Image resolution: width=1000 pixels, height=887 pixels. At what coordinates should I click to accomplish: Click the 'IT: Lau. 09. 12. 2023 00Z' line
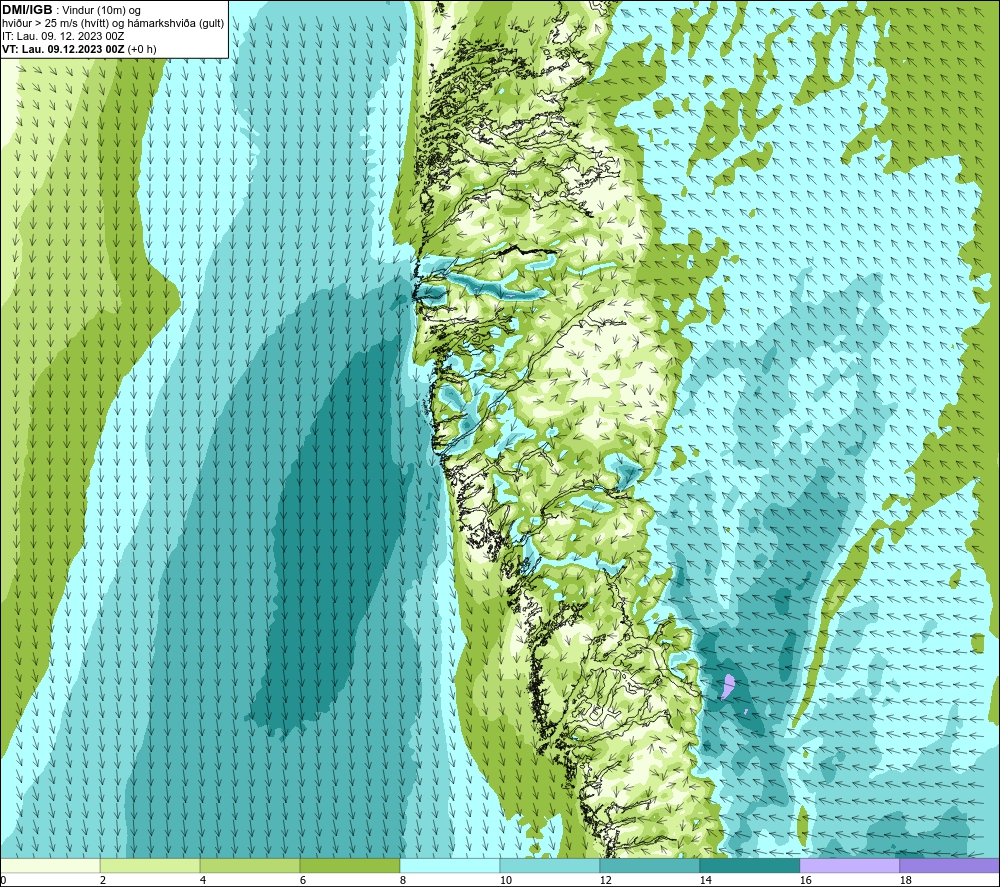(63, 36)
